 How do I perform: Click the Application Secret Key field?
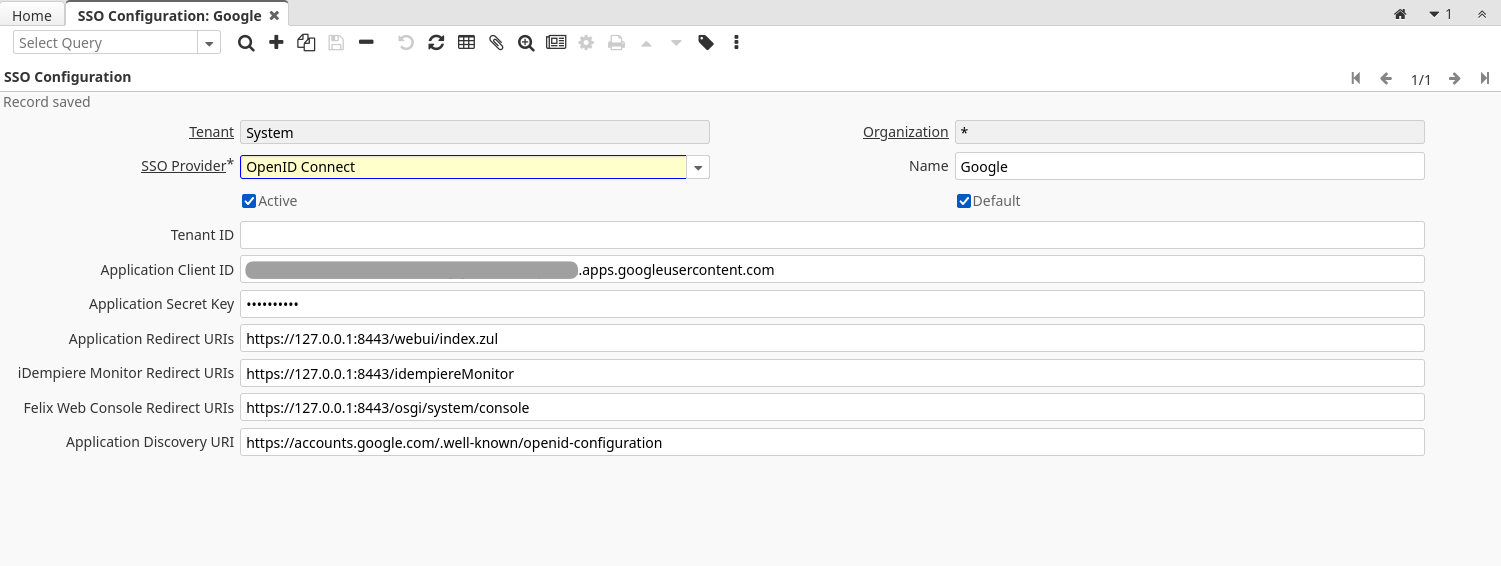[x=832, y=304]
